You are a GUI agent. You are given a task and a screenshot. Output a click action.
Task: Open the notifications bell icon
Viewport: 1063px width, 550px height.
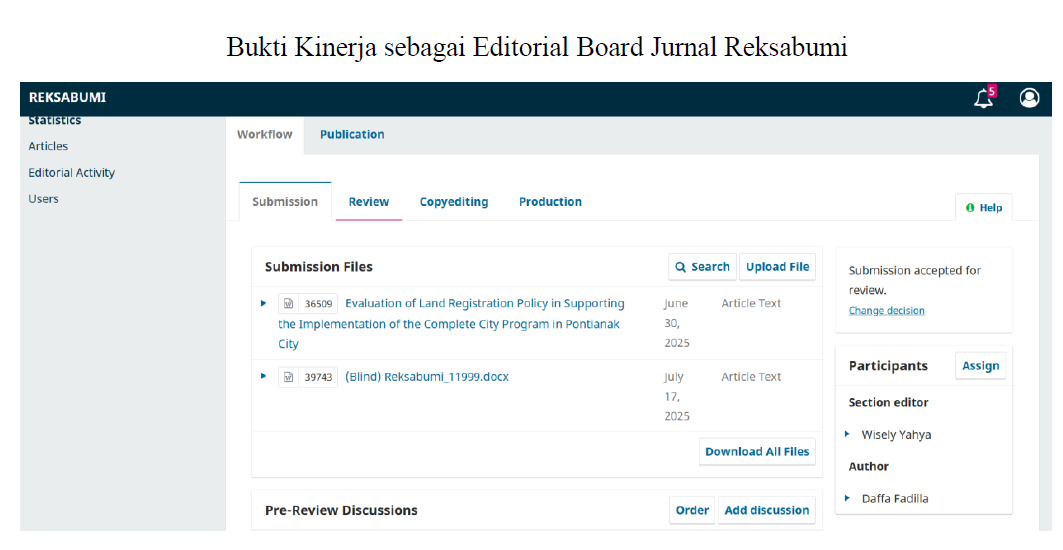[984, 98]
